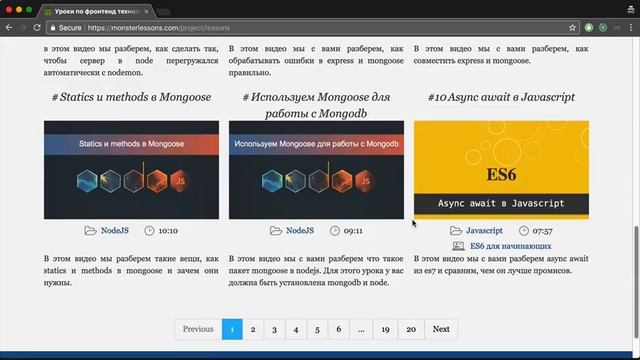Go to pagination page 6
Image resolution: width=640 pixels, height=360 pixels.
(338, 329)
